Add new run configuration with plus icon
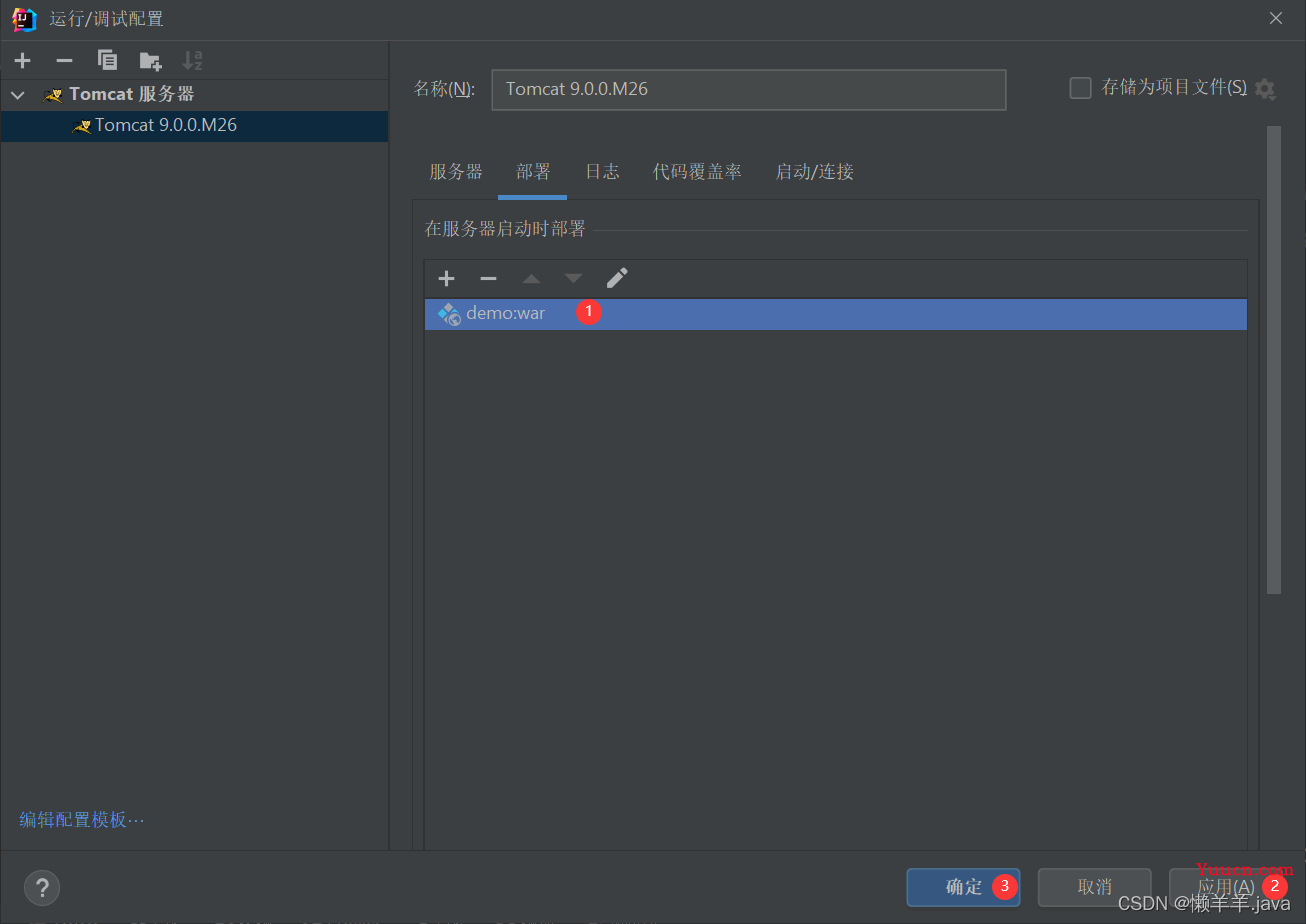 click(x=22, y=61)
